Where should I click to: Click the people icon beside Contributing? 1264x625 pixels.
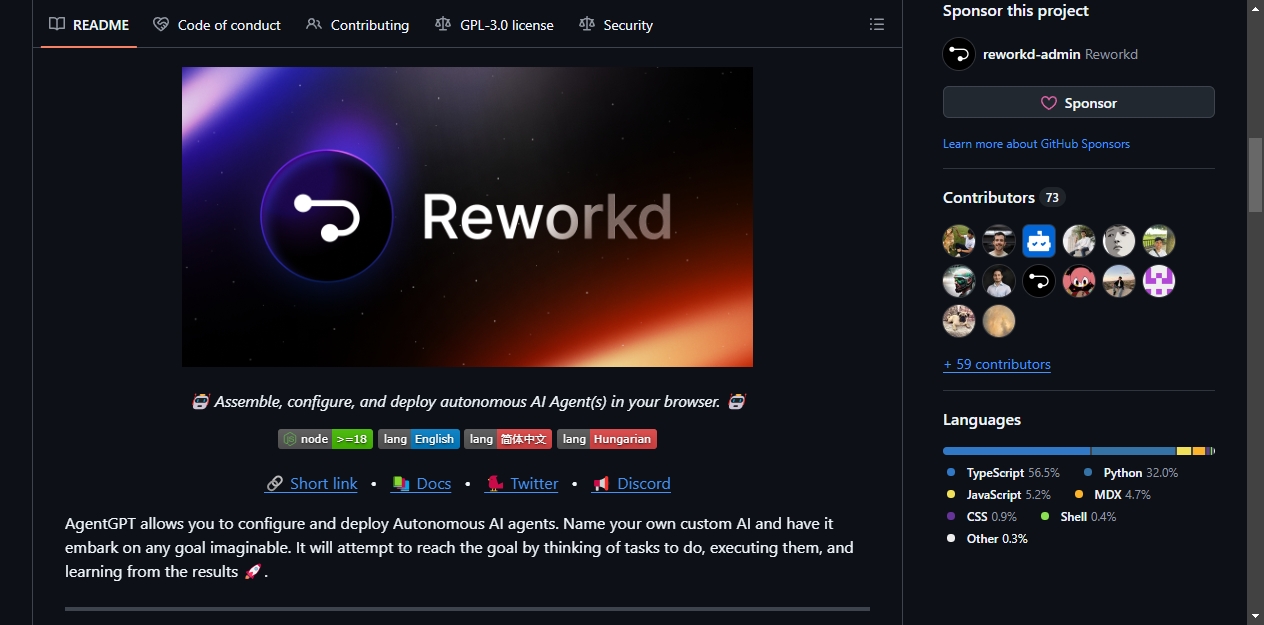click(314, 24)
